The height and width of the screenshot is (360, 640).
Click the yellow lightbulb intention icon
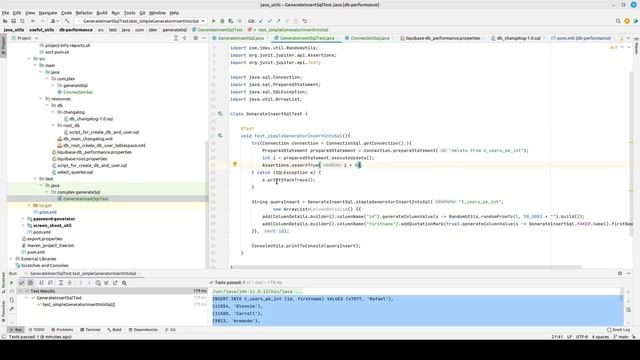click(235, 164)
